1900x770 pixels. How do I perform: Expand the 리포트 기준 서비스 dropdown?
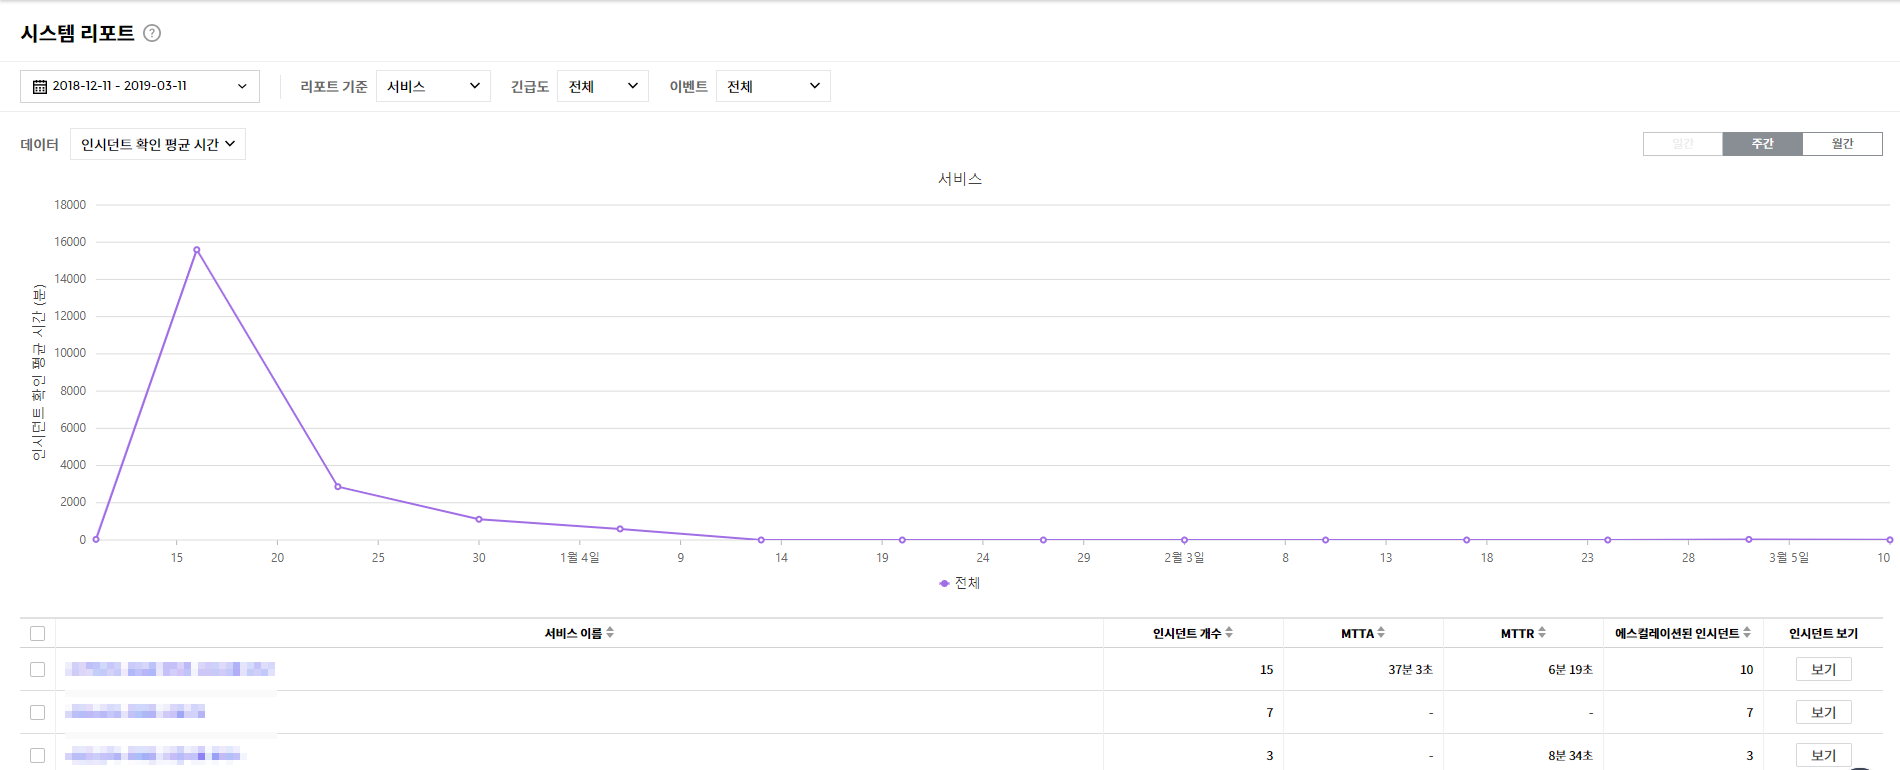[x=433, y=86]
